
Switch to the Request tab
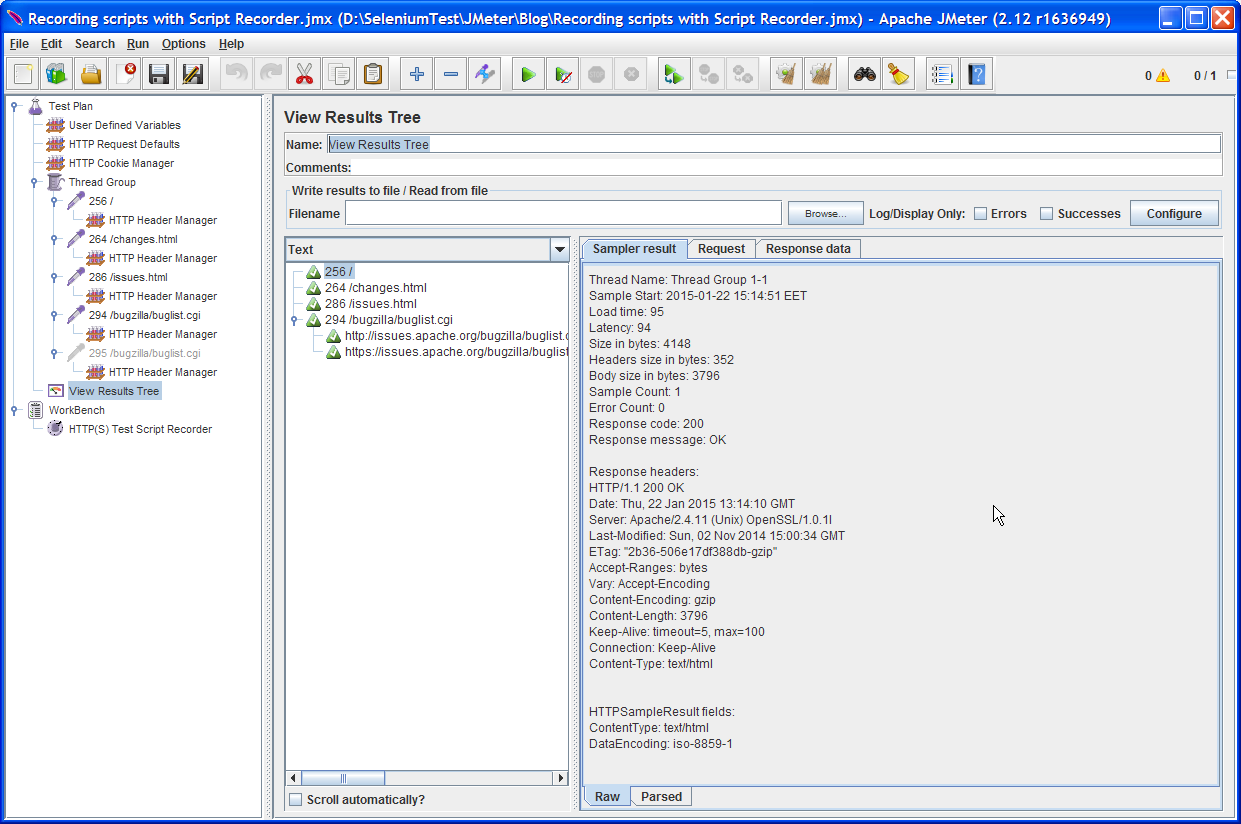tap(721, 249)
